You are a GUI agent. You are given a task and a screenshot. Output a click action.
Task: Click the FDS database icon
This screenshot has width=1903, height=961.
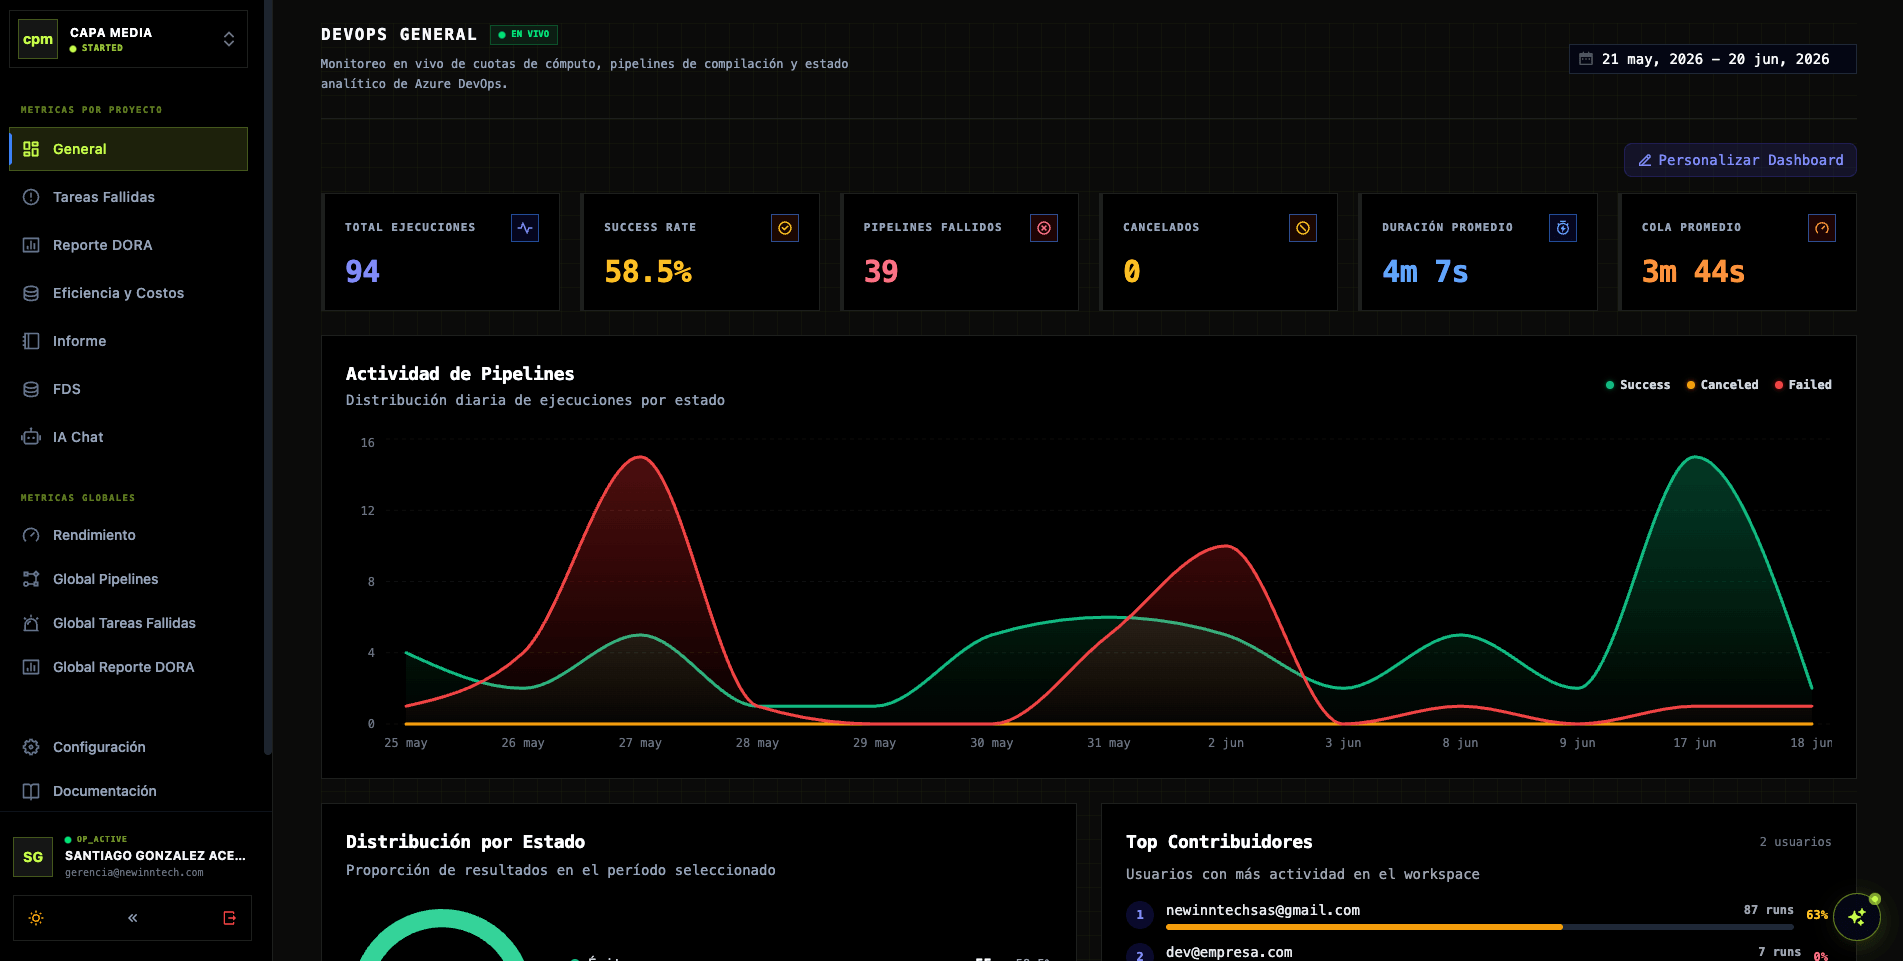[31, 389]
